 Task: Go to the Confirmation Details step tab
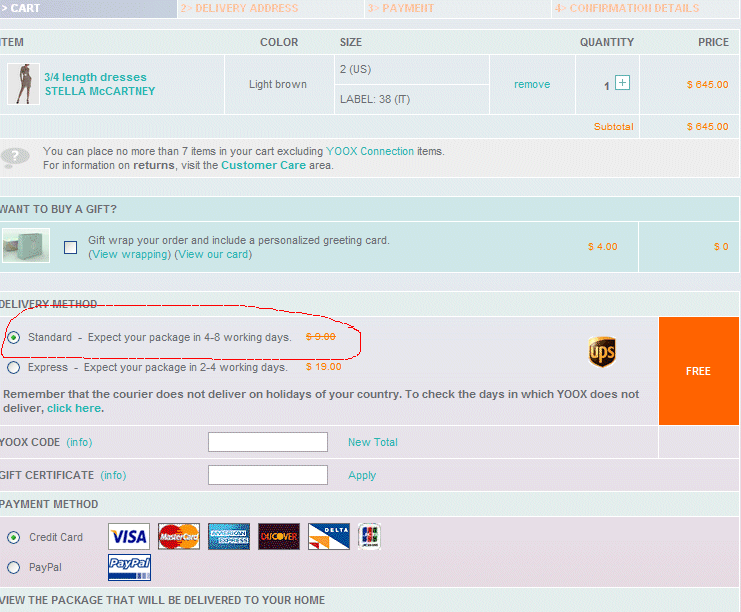[646, 9]
